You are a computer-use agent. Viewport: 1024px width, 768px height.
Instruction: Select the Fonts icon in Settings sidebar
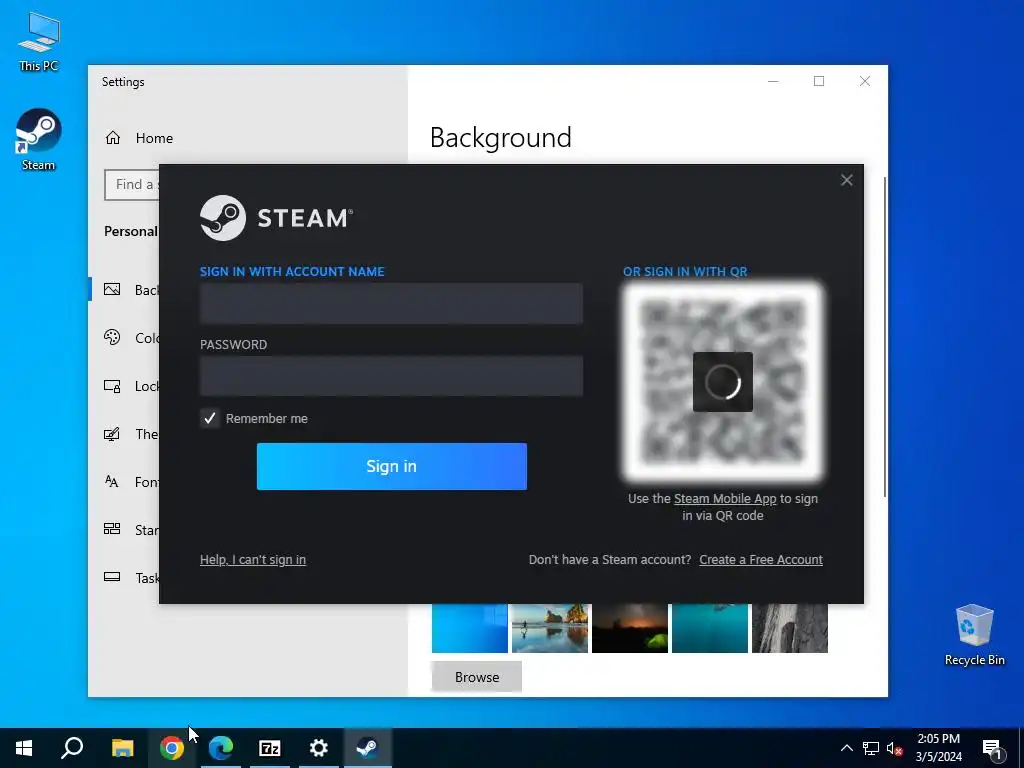[x=112, y=482]
